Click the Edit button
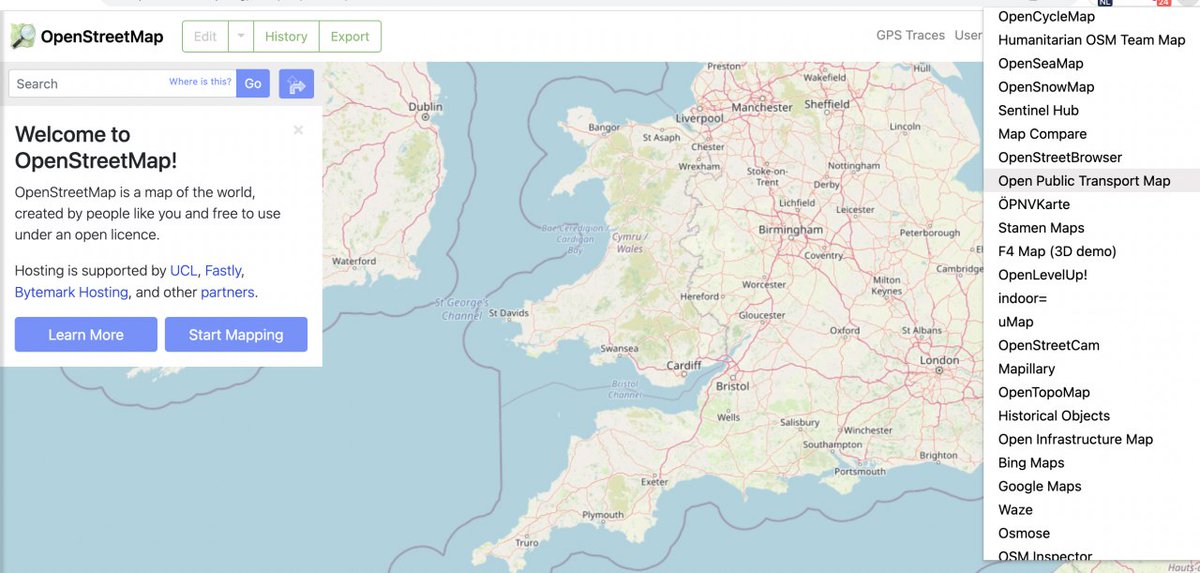Viewport: 1200px width, 573px height. point(205,36)
